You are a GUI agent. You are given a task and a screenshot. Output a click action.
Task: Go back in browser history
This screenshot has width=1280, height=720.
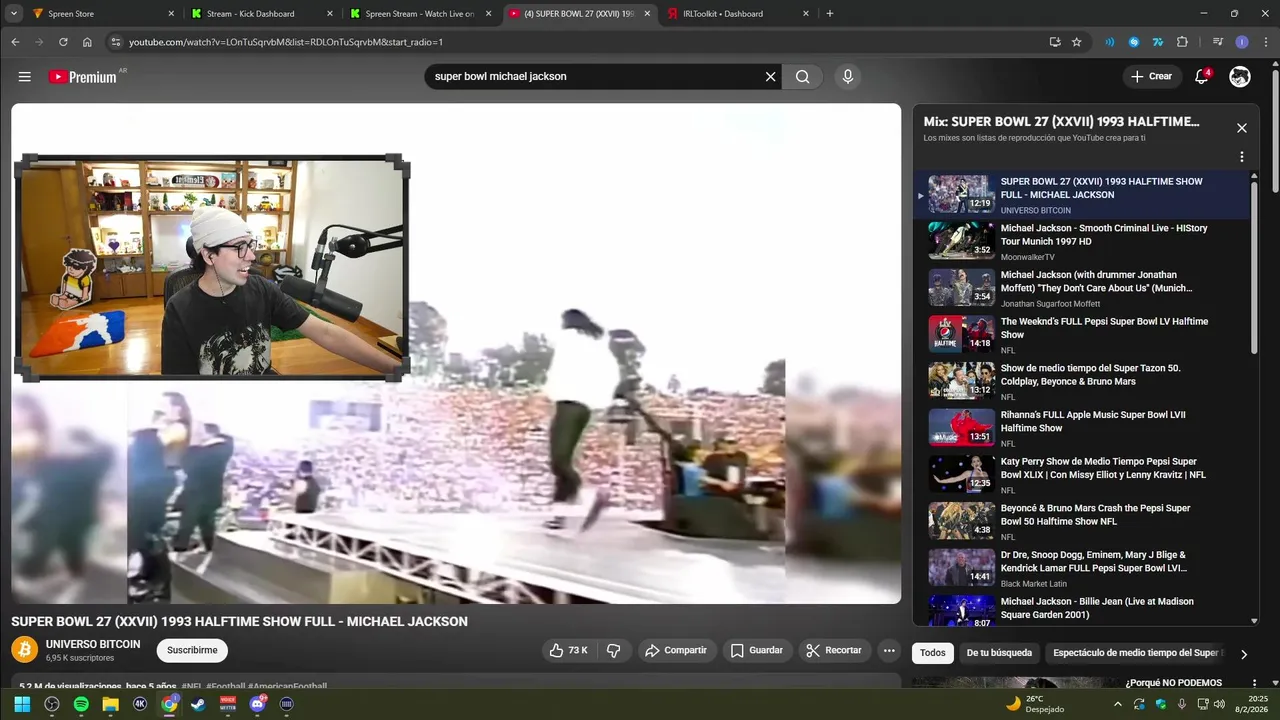(15, 42)
